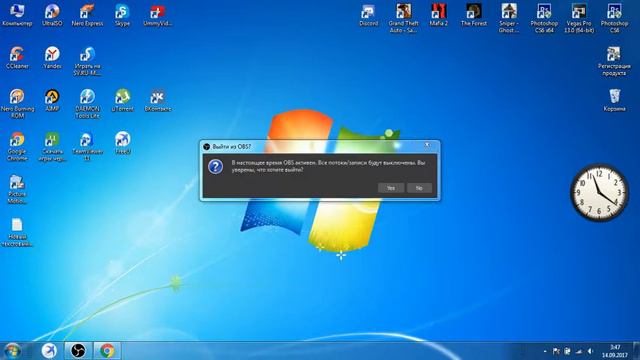Select the DAEMON Tools Lite icon

pyautogui.click(x=87, y=104)
